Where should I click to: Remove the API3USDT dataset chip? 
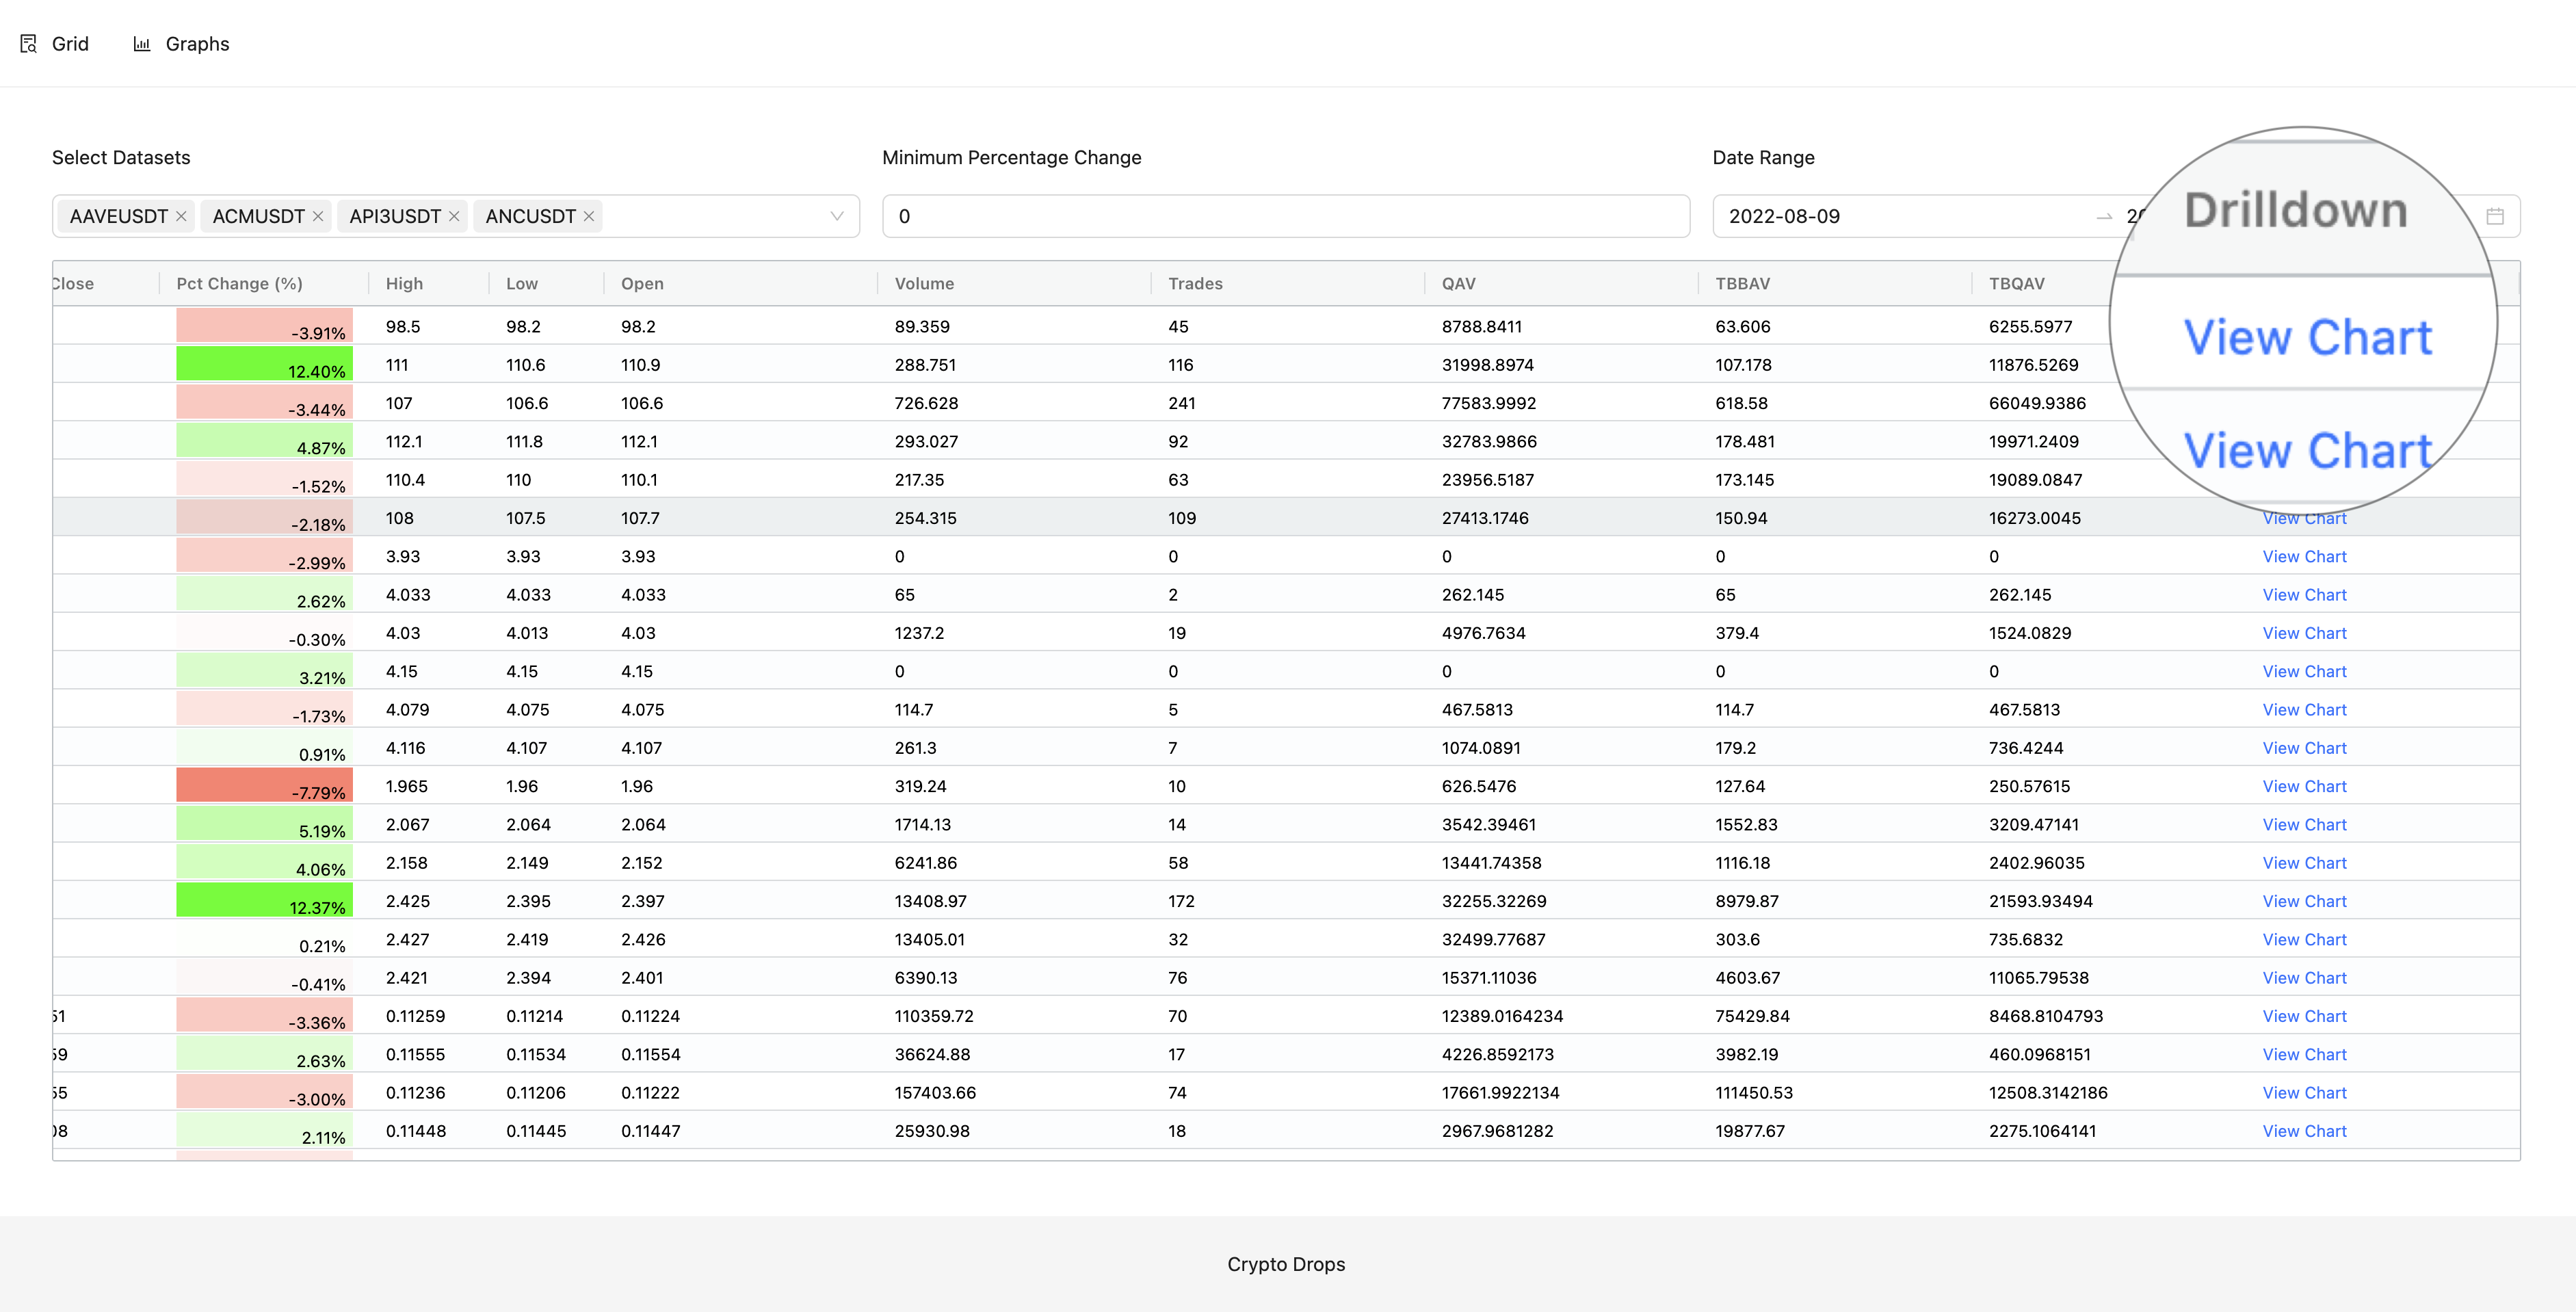click(x=454, y=216)
